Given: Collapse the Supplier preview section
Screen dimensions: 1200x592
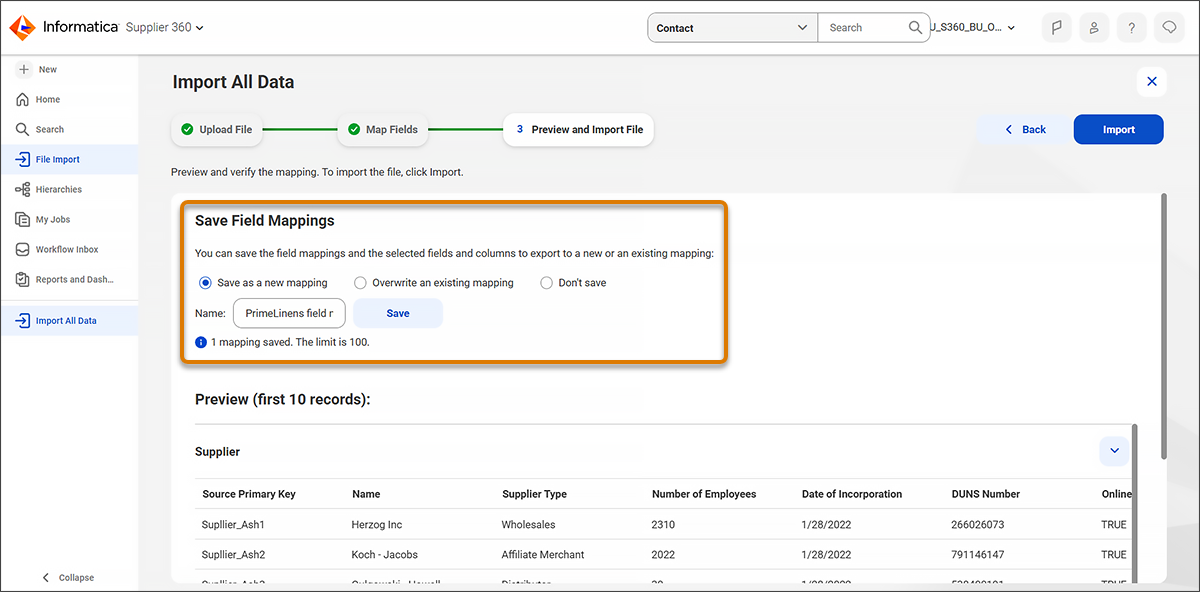Looking at the screenshot, I should pyautogui.click(x=1114, y=451).
